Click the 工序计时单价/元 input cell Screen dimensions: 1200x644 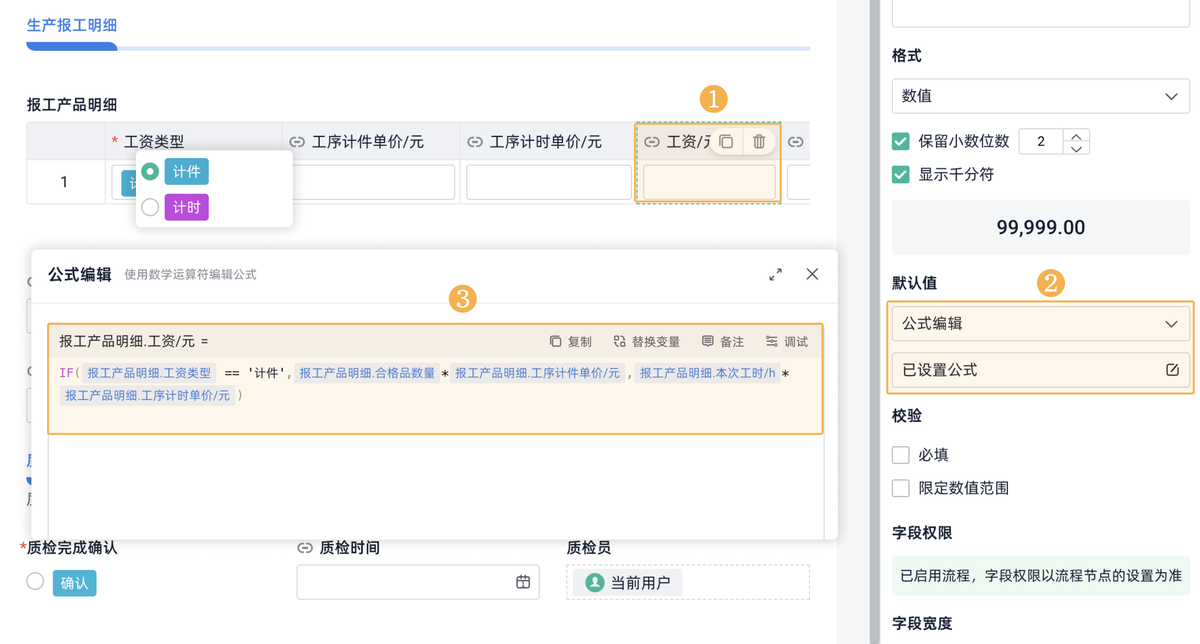coord(548,183)
